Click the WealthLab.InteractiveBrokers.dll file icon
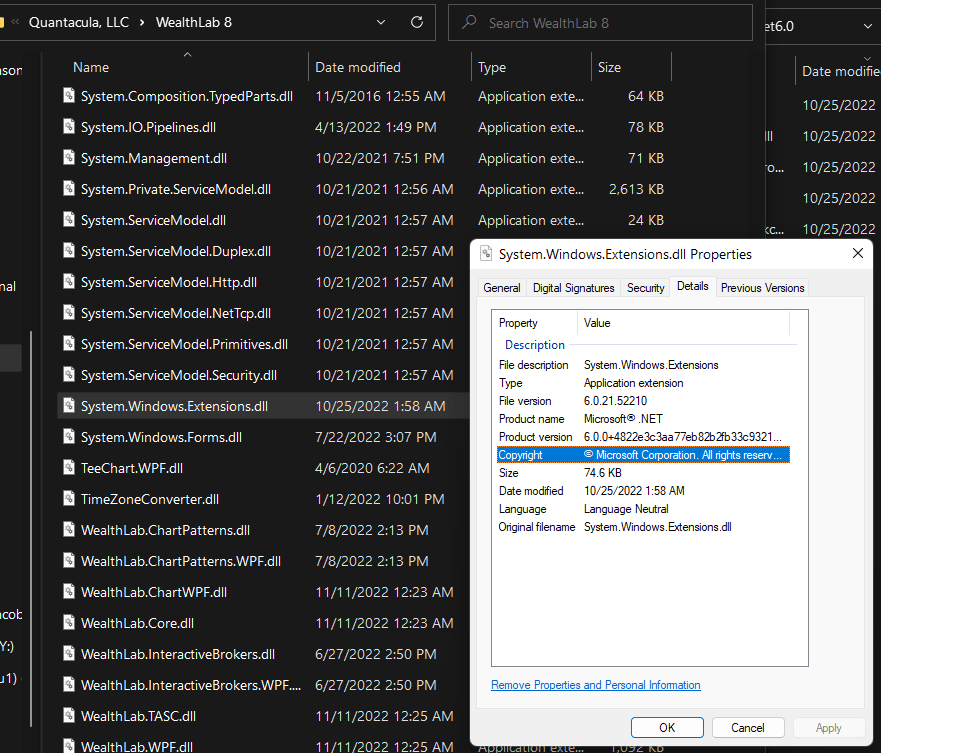The width and height of the screenshot is (960, 753). pos(69,653)
